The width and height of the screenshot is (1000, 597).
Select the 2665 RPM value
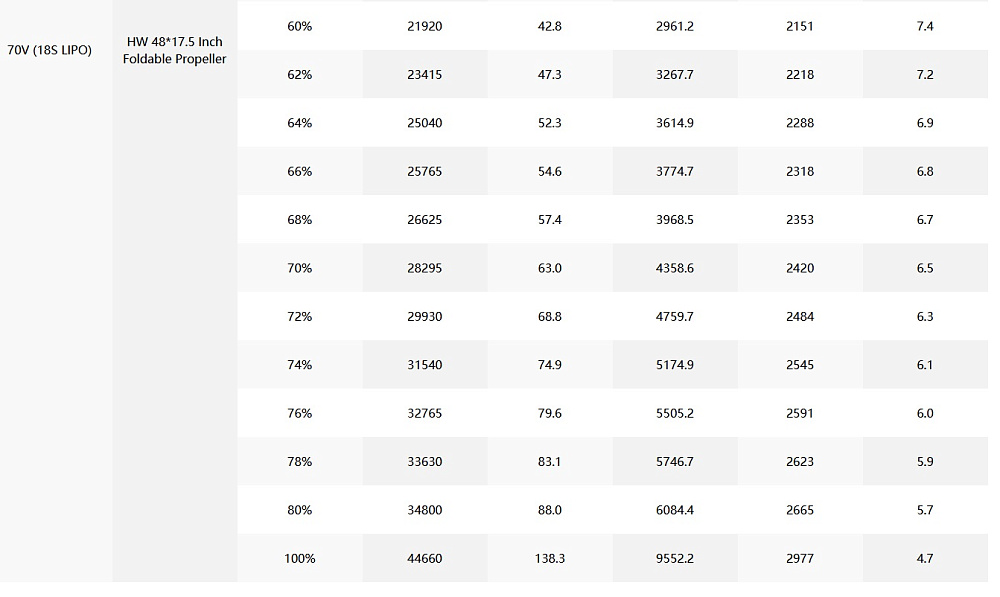799,510
